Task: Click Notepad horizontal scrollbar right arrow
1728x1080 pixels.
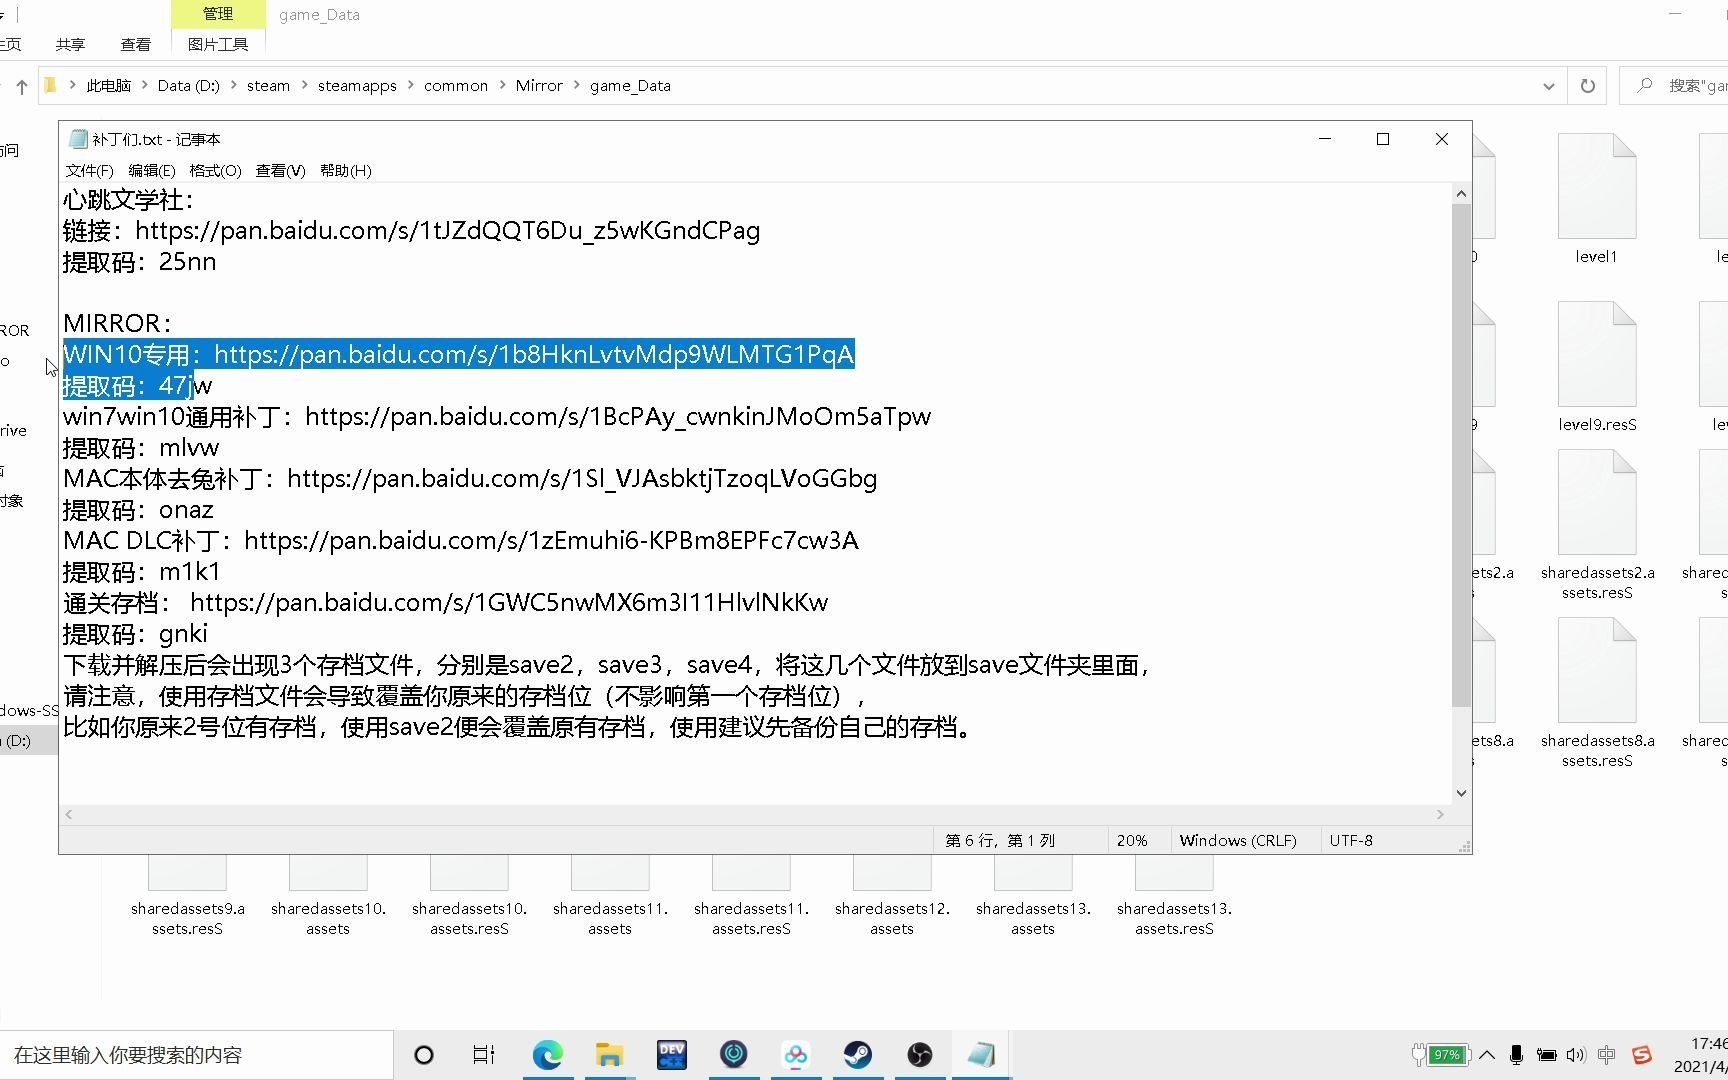Action: click(x=1440, y=814)
